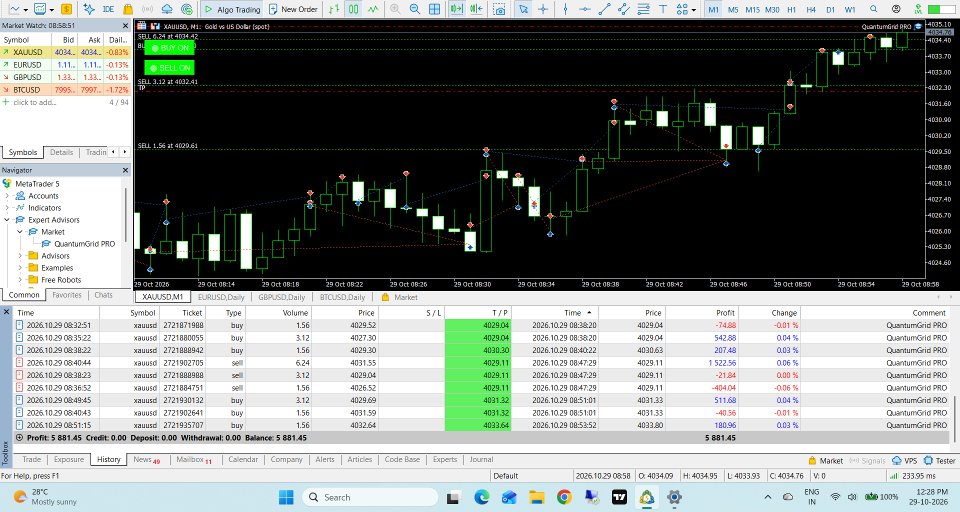
Task: Insert a Fibonacci retracement
Action: point(643,9)
